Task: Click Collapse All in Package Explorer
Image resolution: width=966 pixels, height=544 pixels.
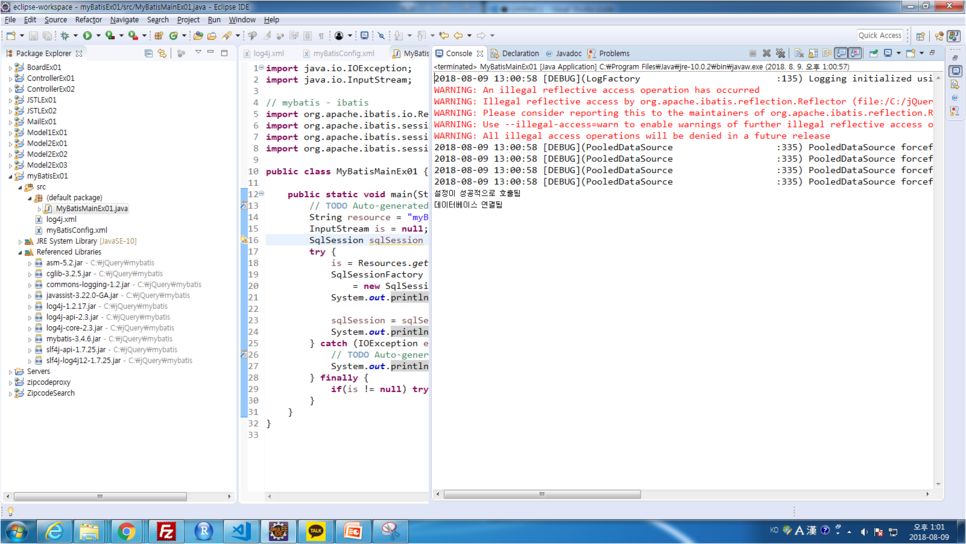Action: pyautogui.click(x=148, y=53)
